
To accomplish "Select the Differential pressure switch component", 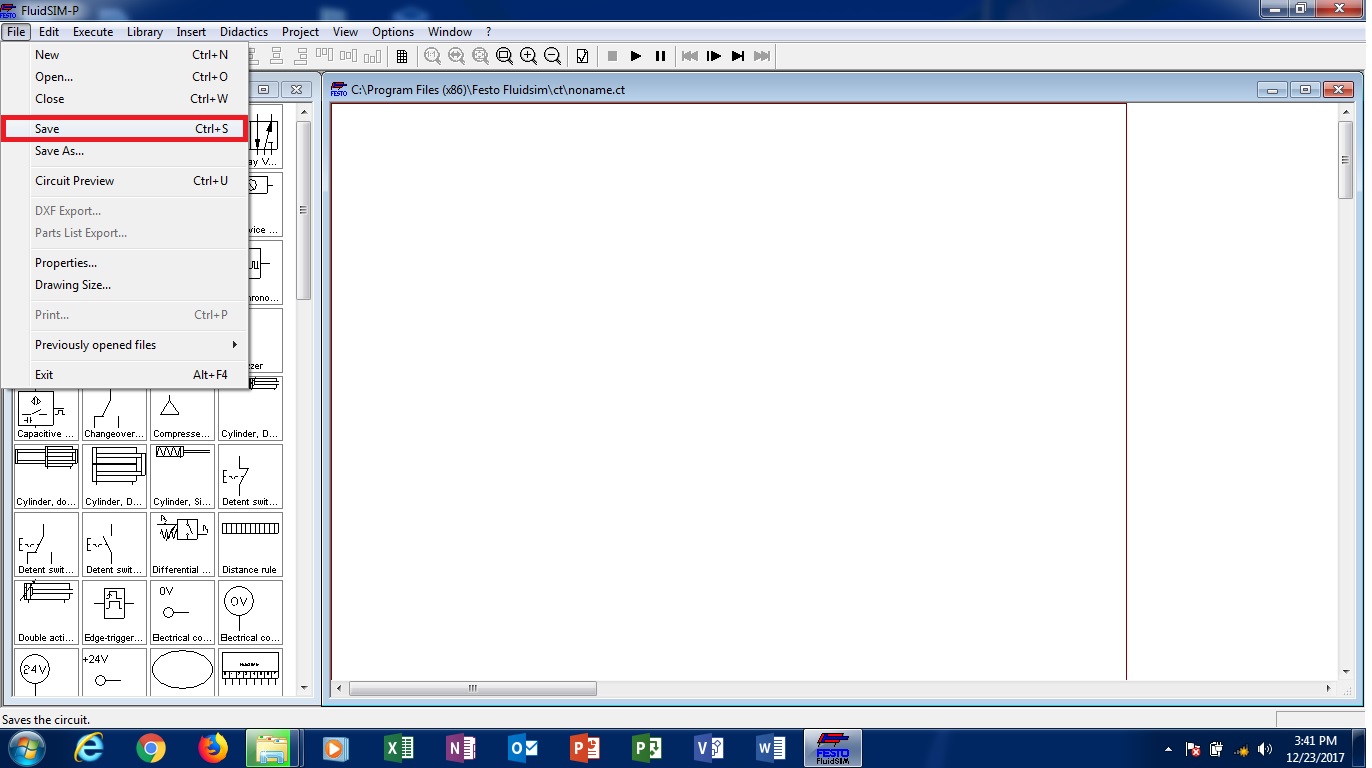I will pos(182,545).
